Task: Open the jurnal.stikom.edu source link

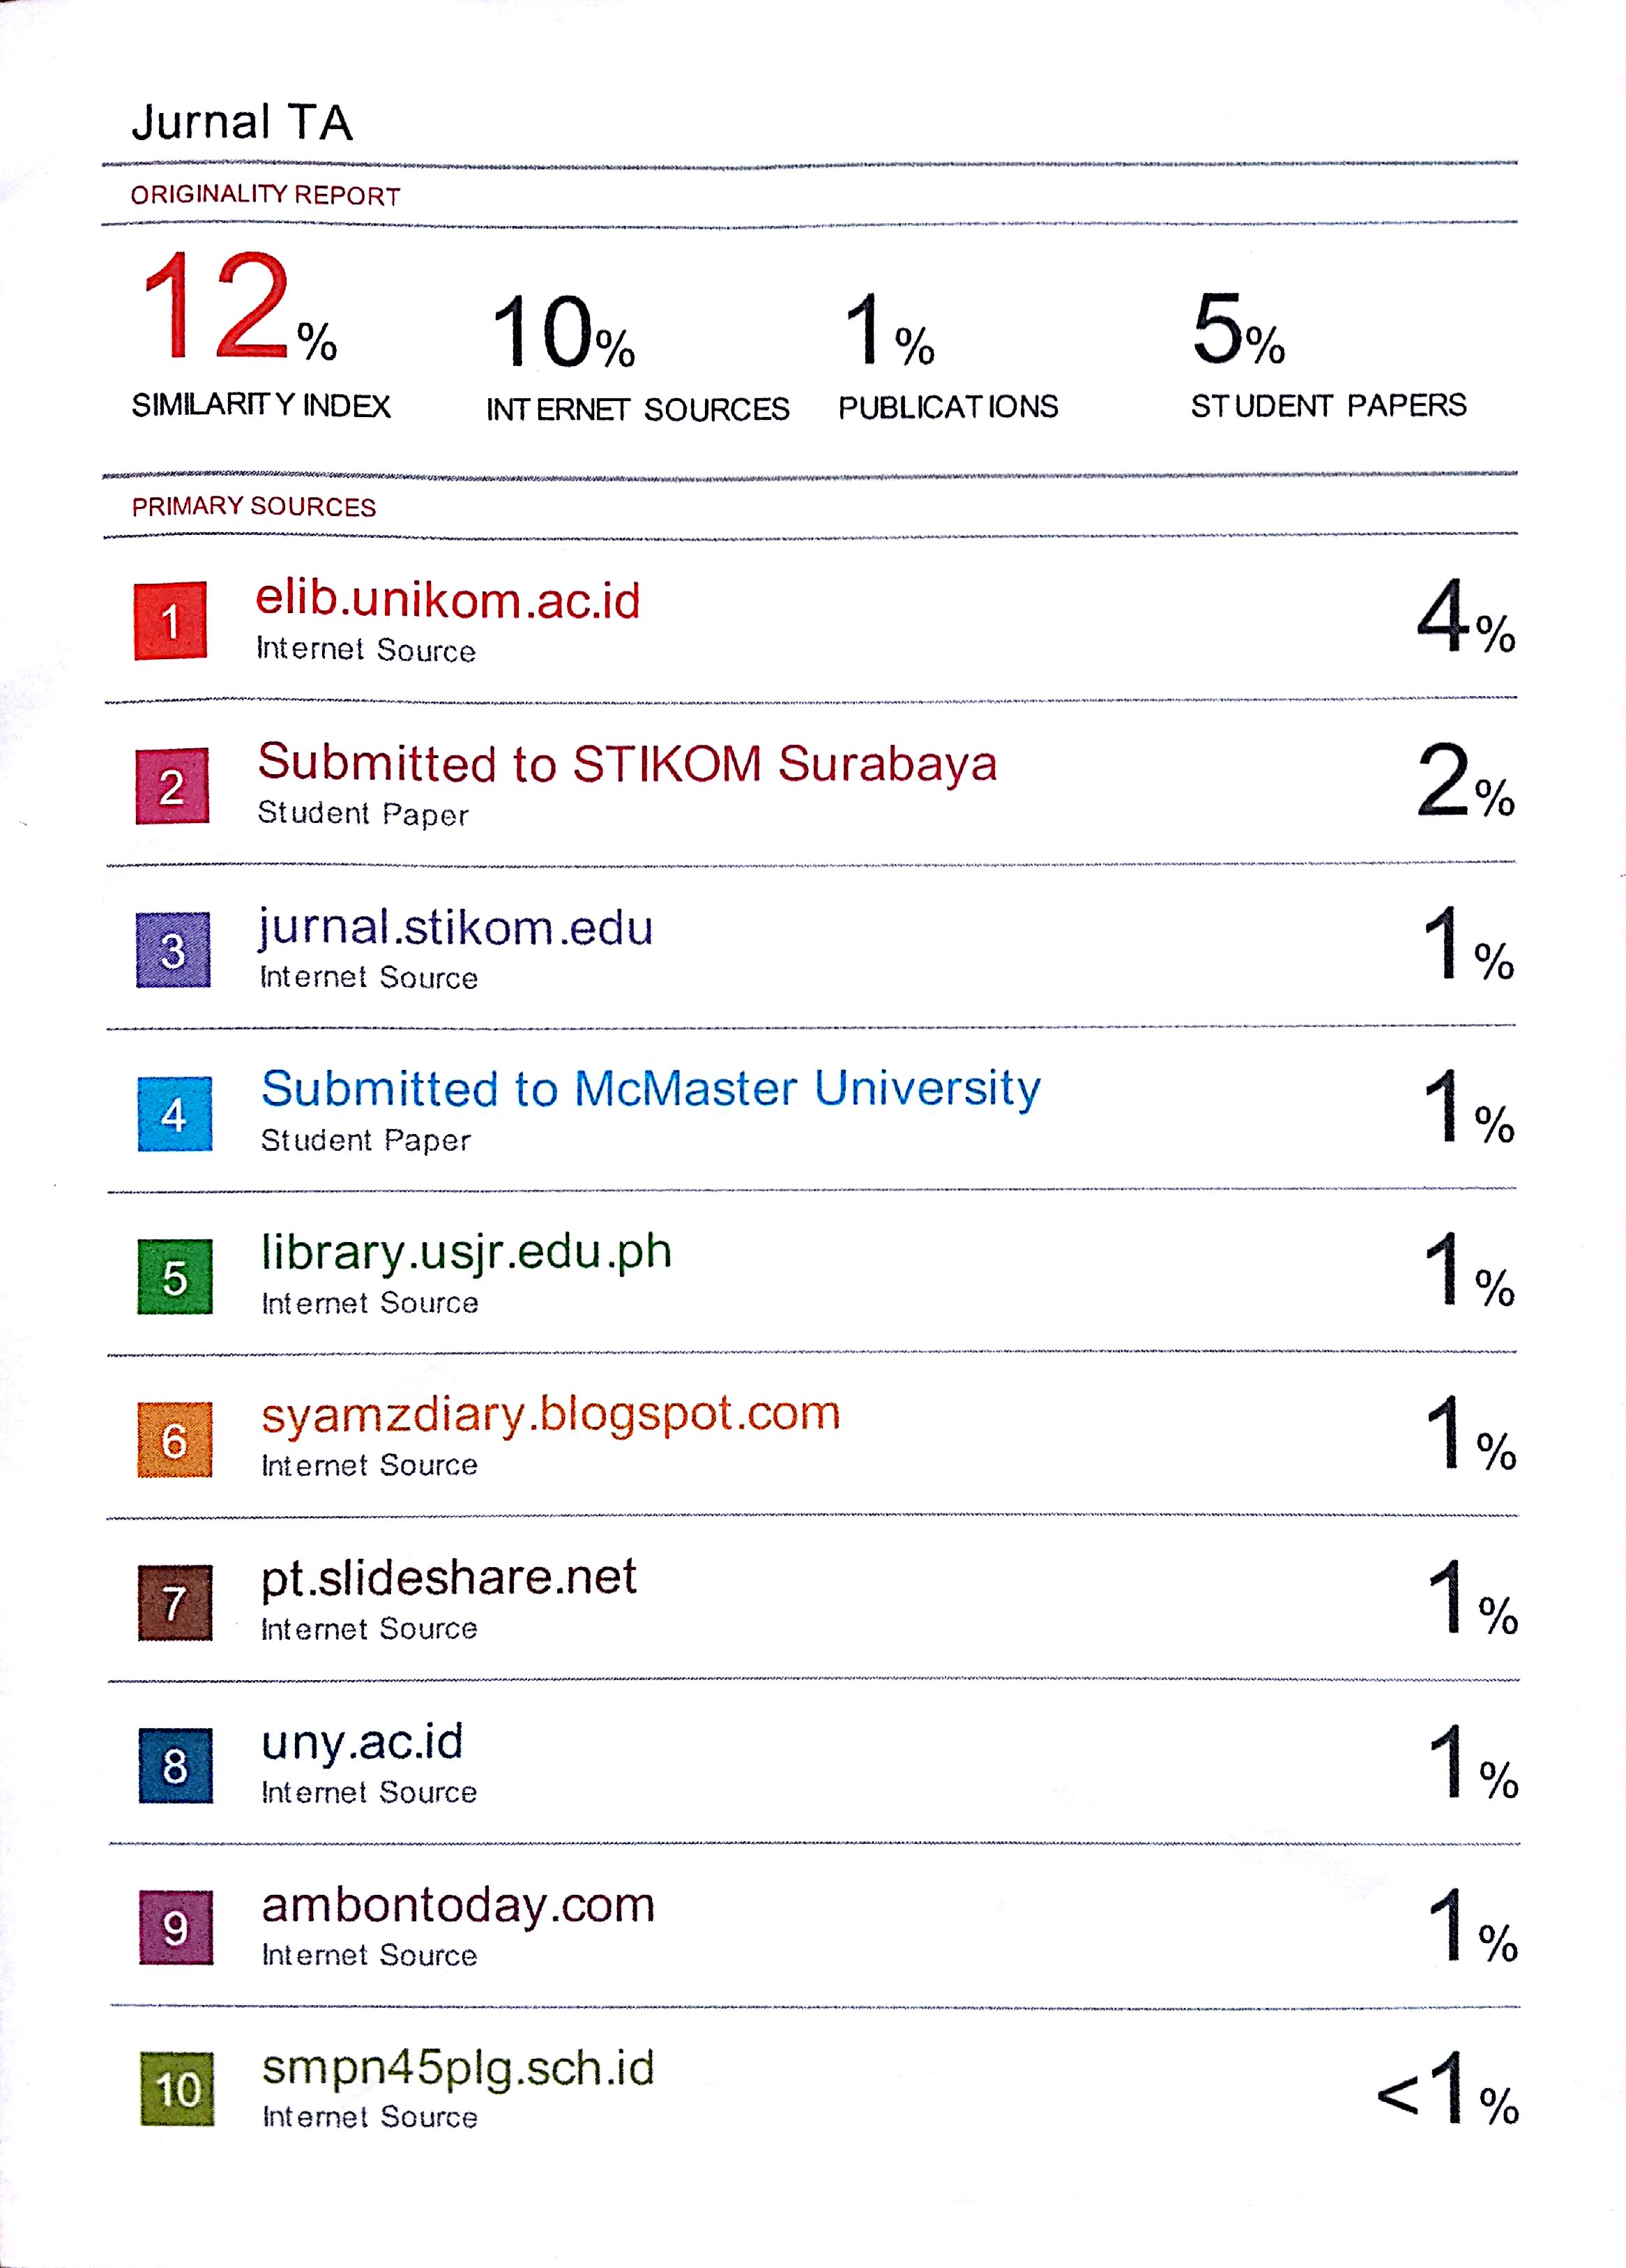Action: click(456, 928)
